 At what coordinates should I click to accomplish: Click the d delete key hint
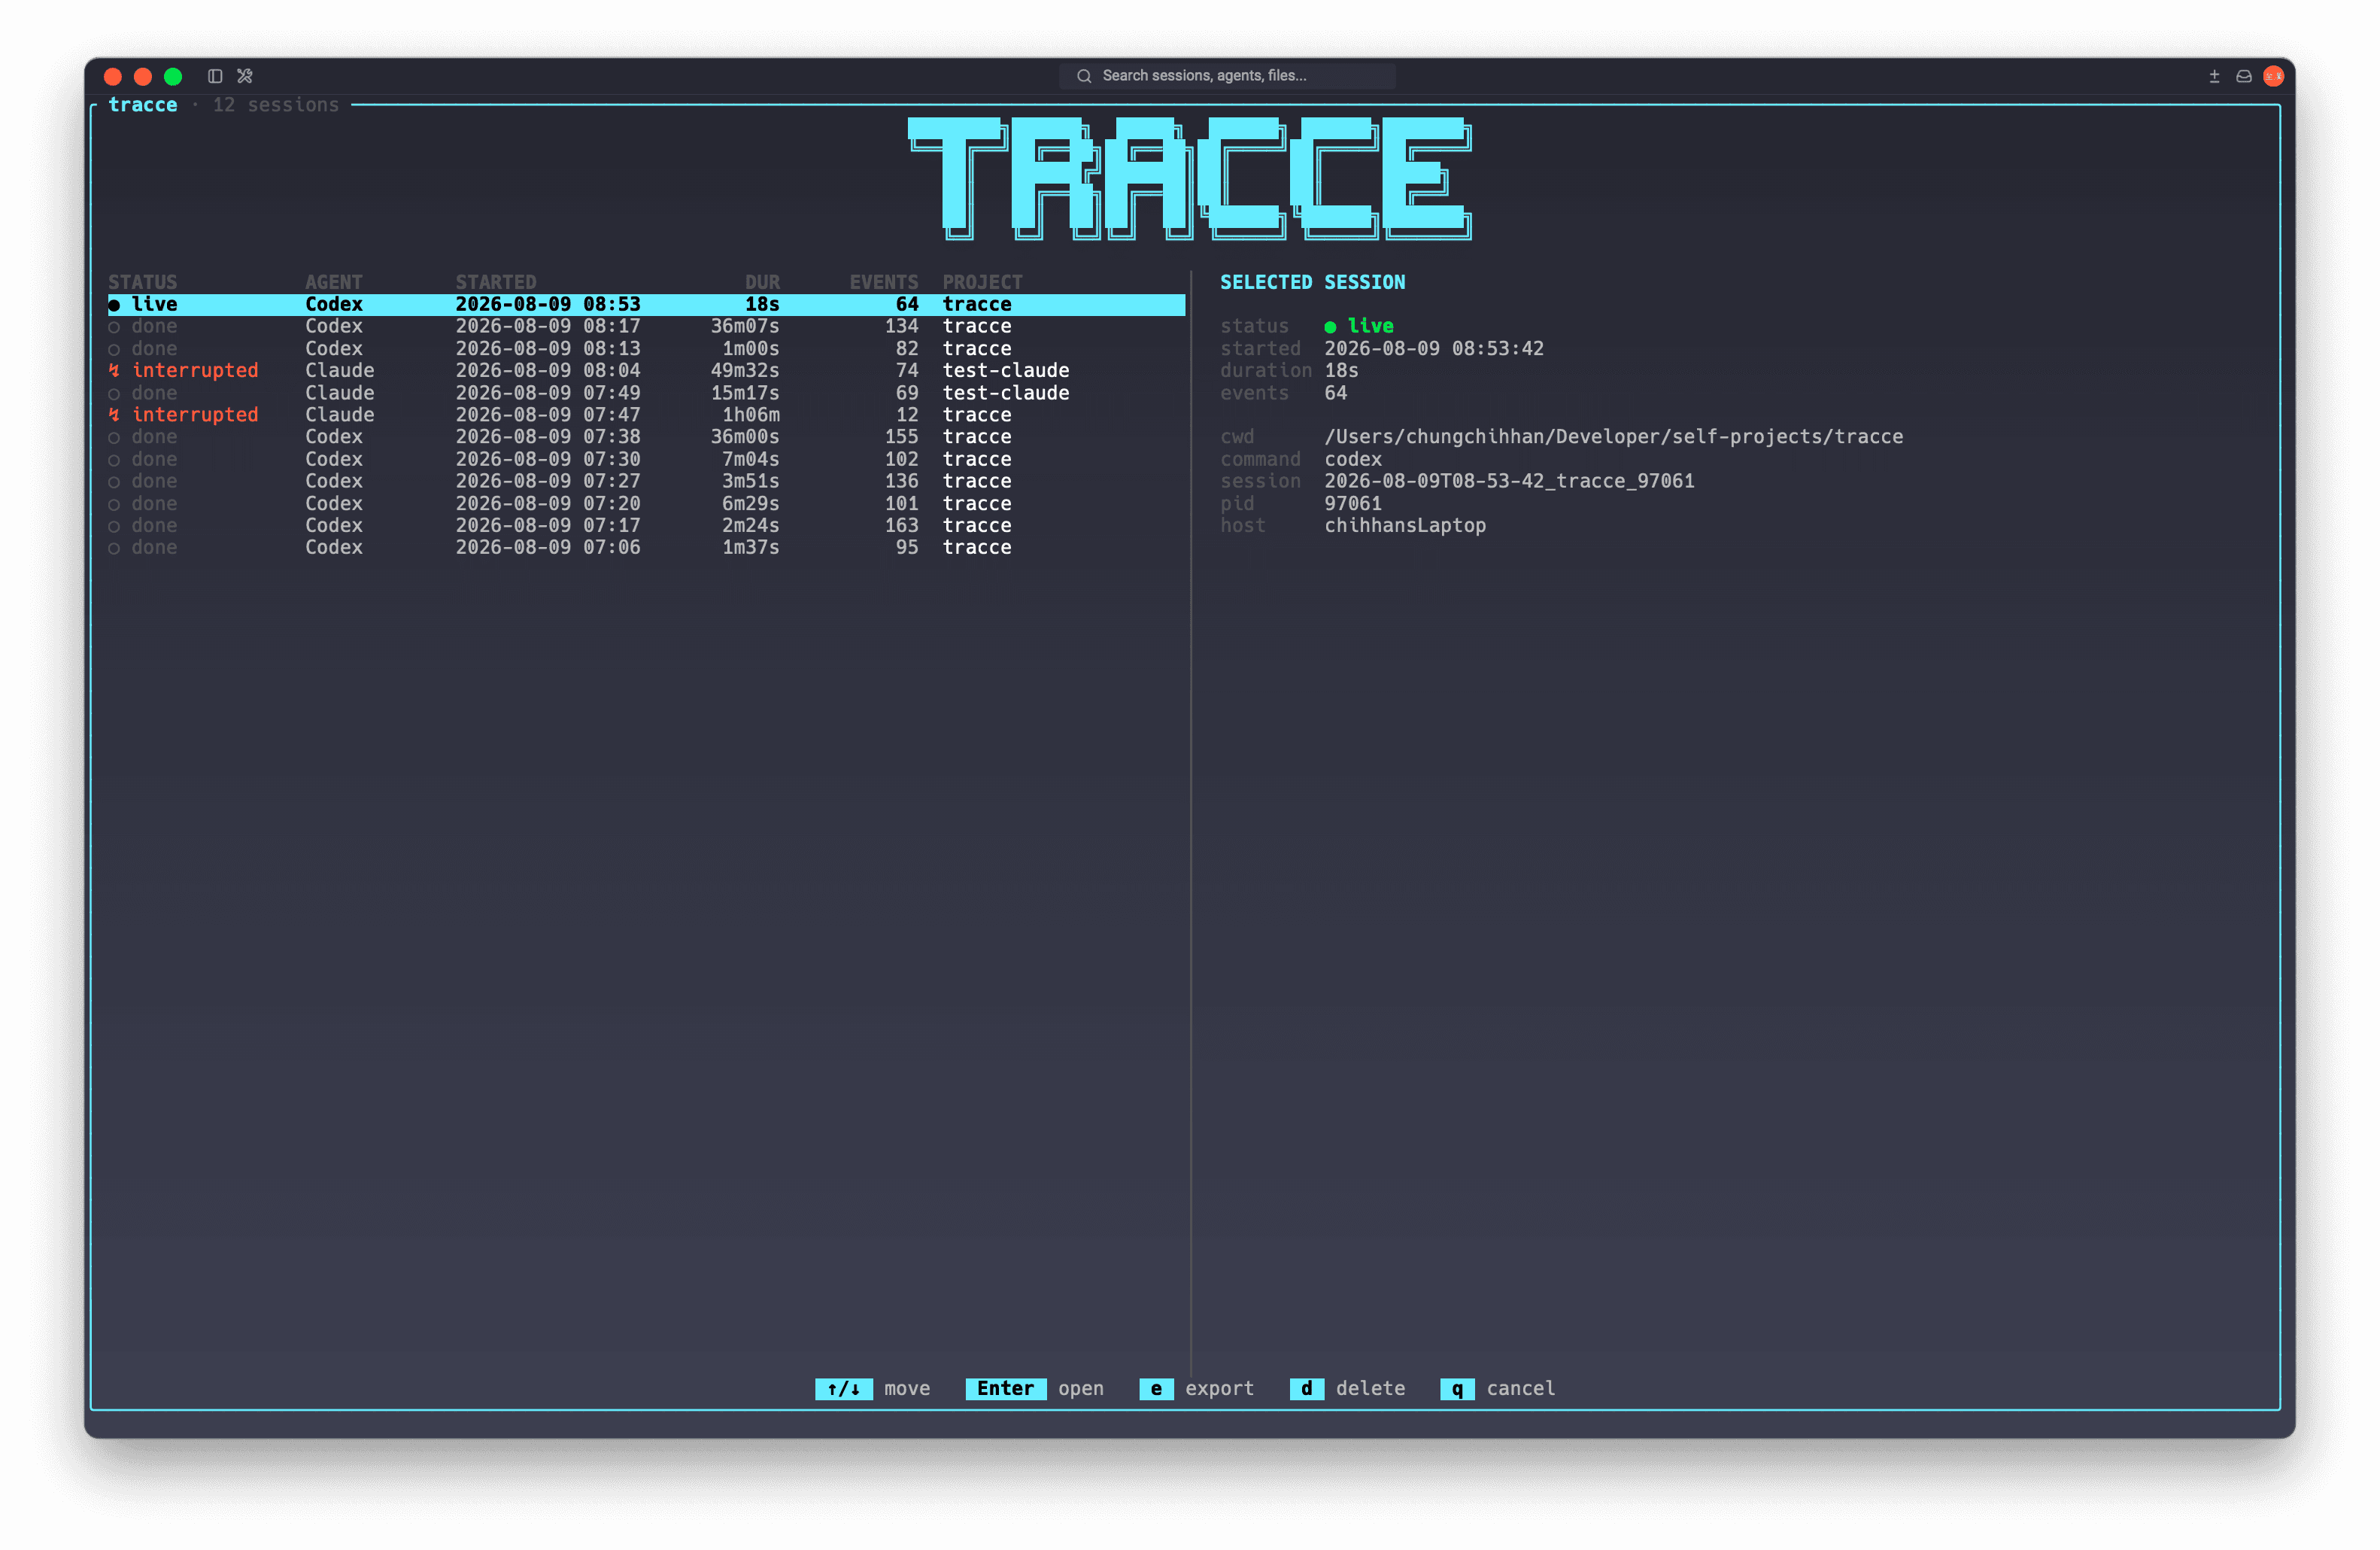tap(1347, 1389)
